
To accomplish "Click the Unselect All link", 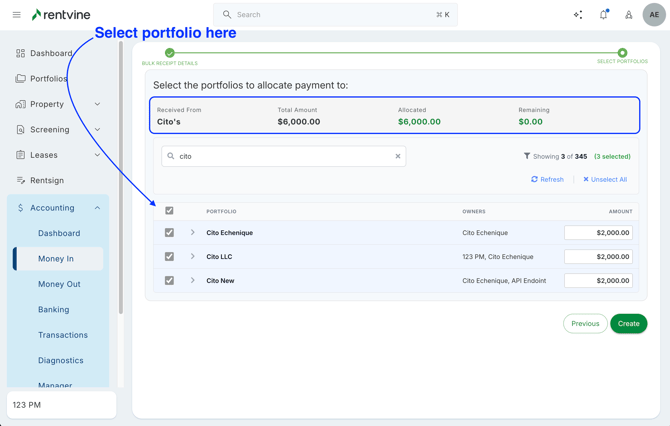I will pyautogui.click(x=605, y=180).
